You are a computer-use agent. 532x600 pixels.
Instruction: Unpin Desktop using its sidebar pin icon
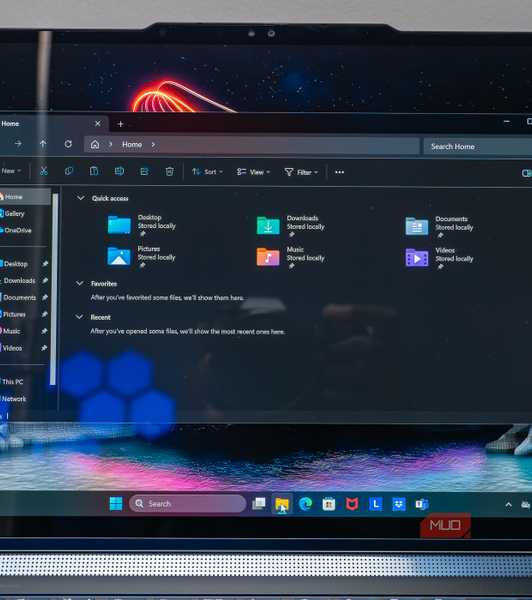[x=44, y=264]
